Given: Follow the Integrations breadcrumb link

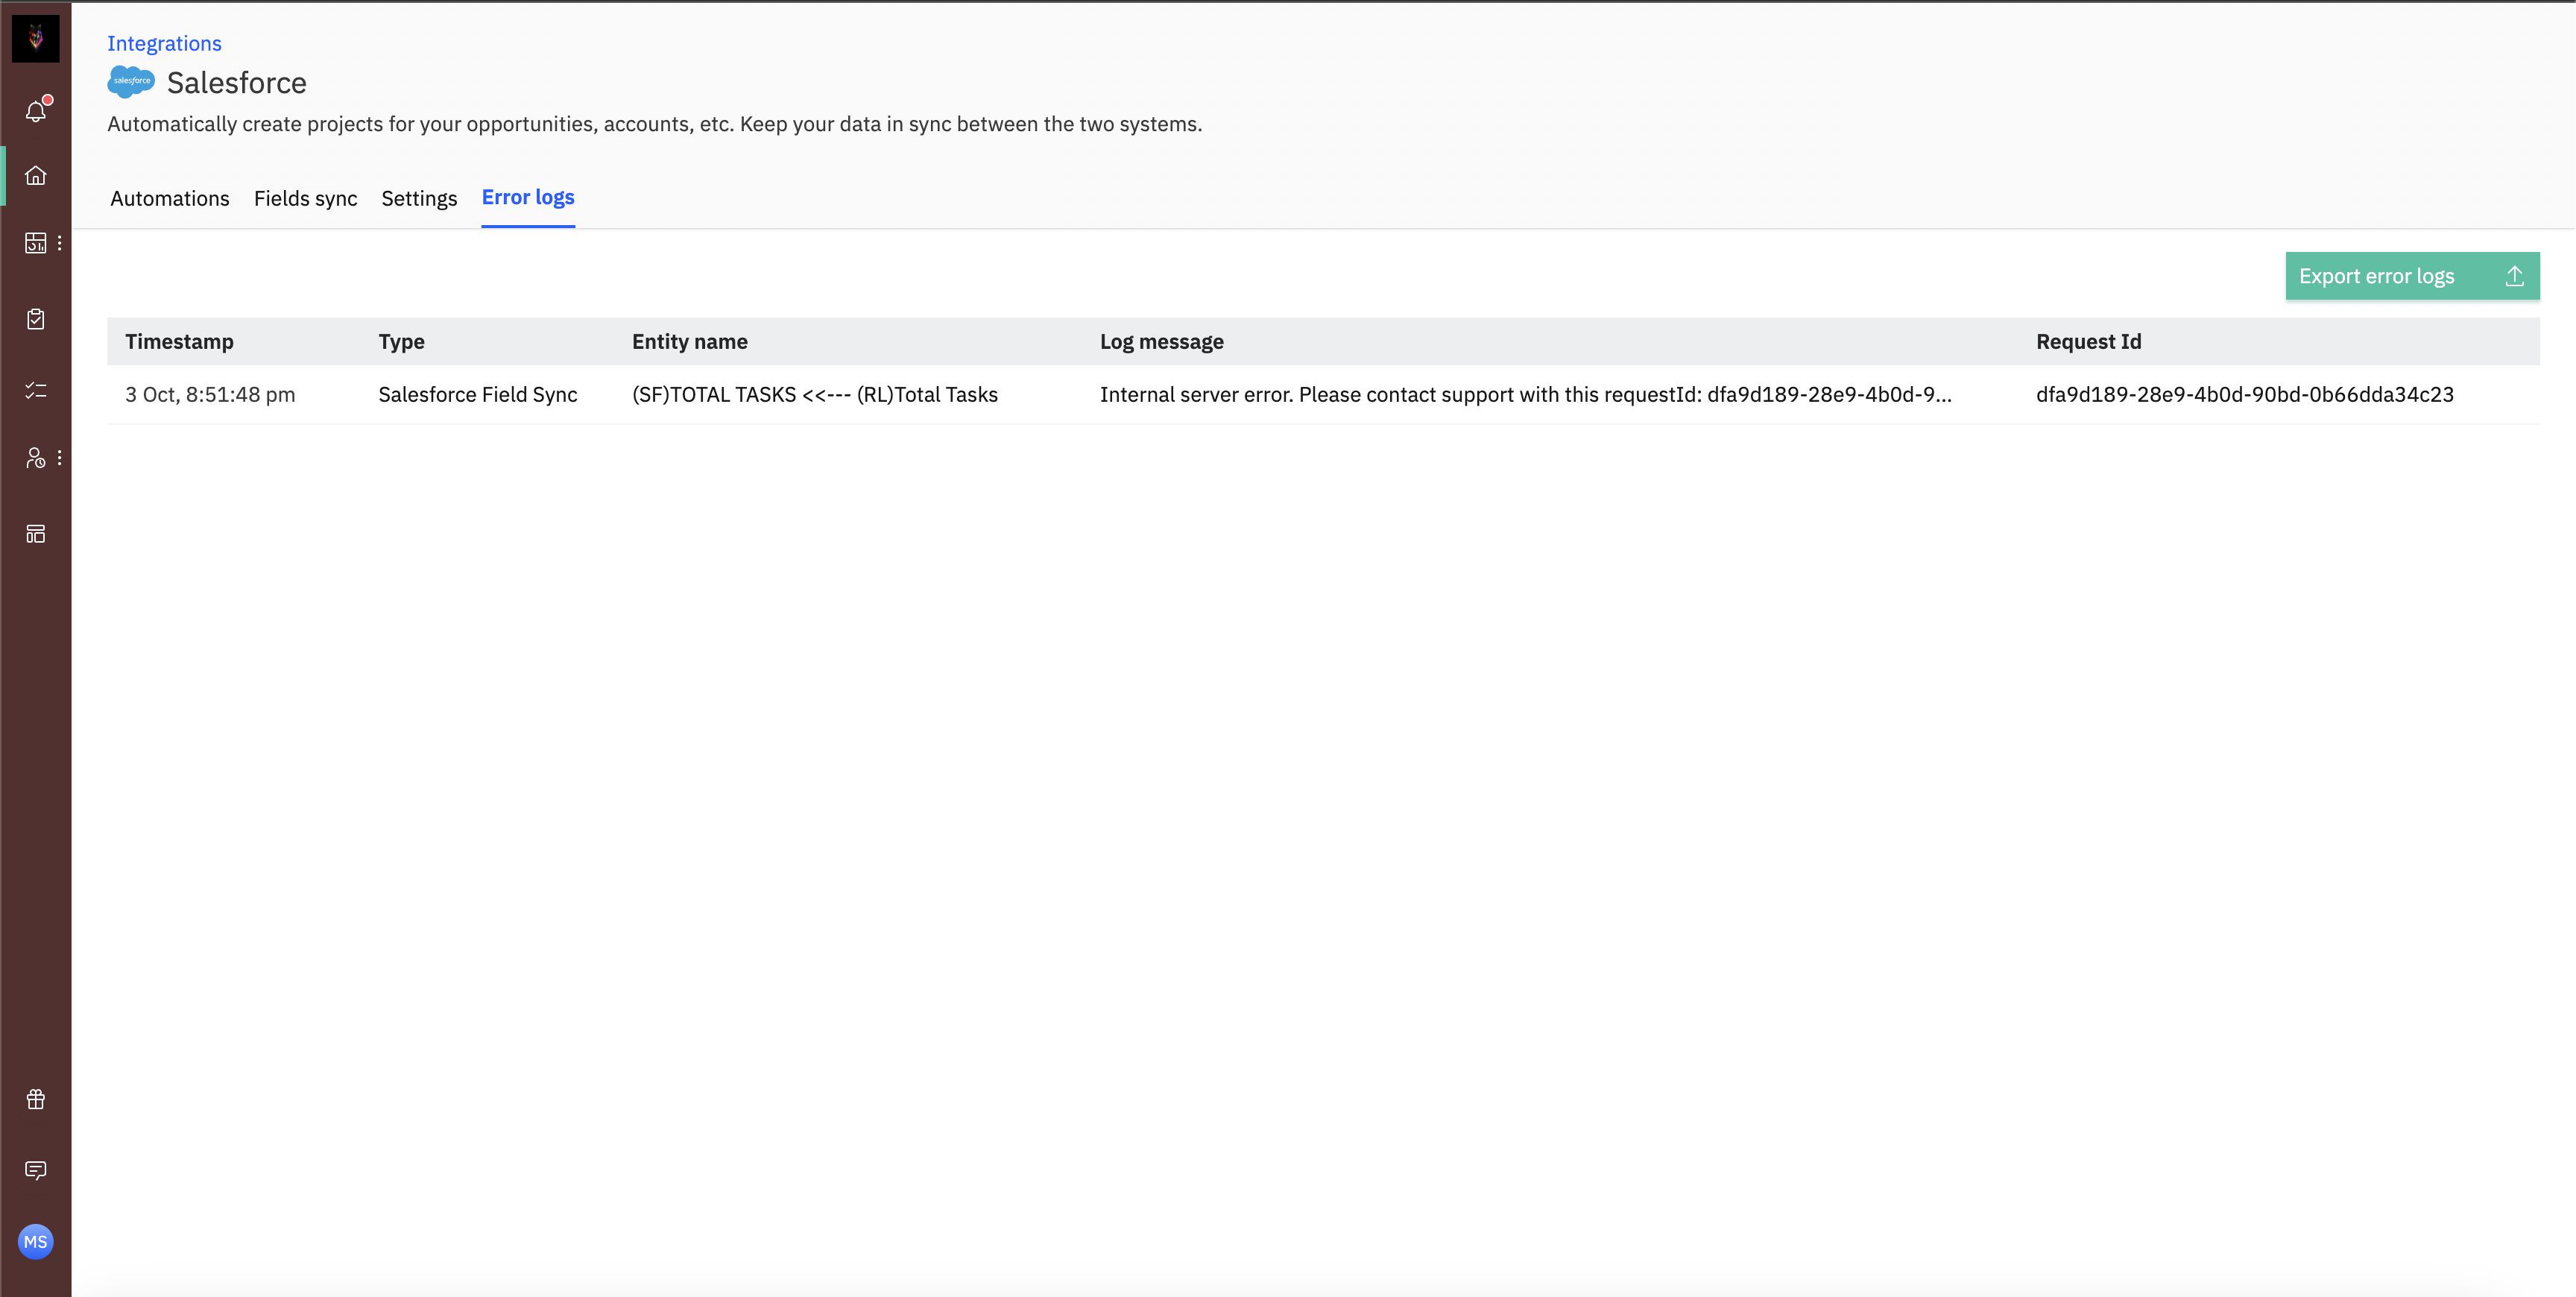Looking at the screenshot, I should 164,43.
